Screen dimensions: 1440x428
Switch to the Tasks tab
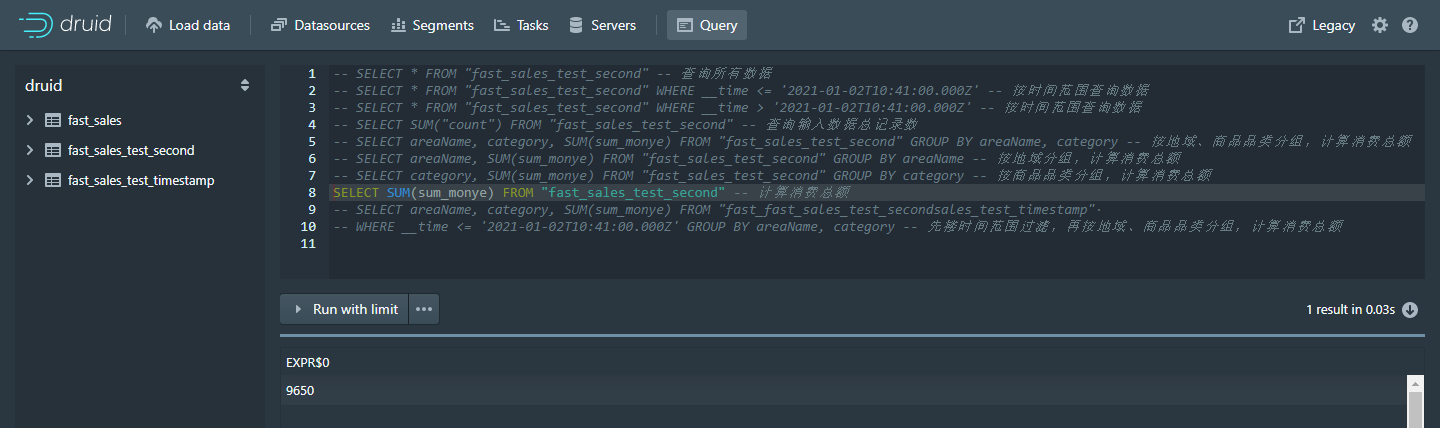pos(521,25)
